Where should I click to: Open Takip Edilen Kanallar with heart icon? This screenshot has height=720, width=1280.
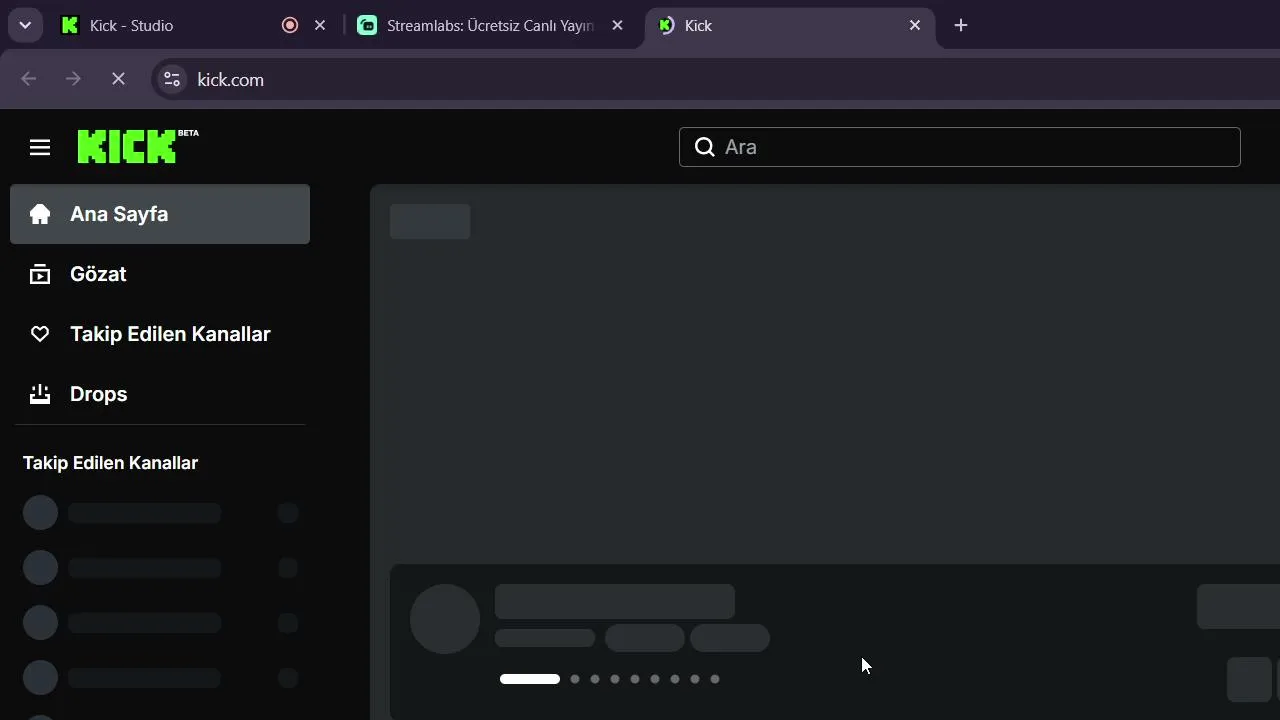(160, 334)
